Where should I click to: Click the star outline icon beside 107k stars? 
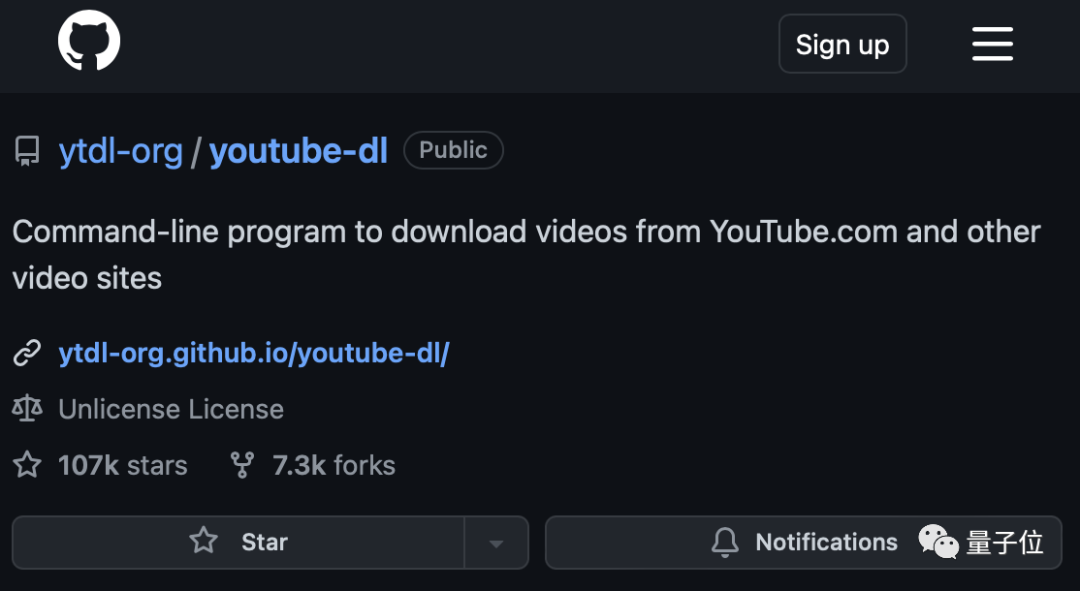(26, 465)
